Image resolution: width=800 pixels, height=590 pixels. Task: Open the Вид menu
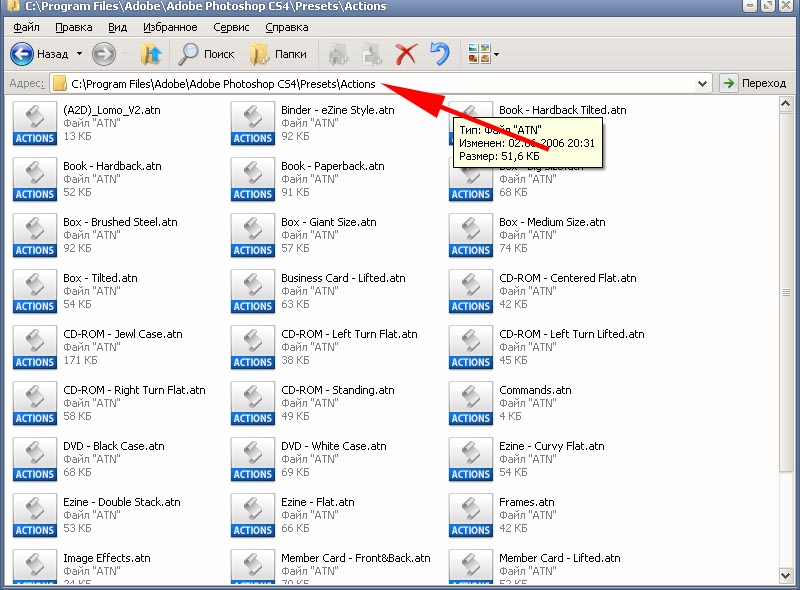point(117,27)
